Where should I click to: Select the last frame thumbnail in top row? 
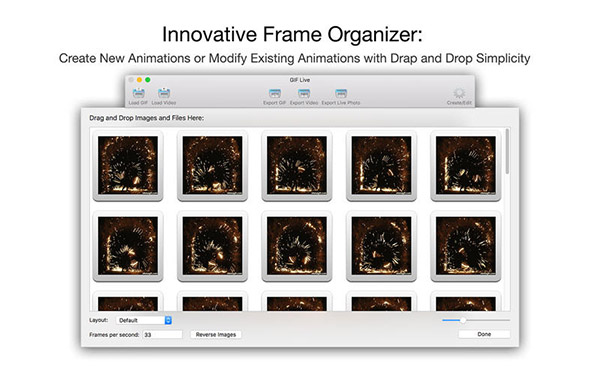466,165
